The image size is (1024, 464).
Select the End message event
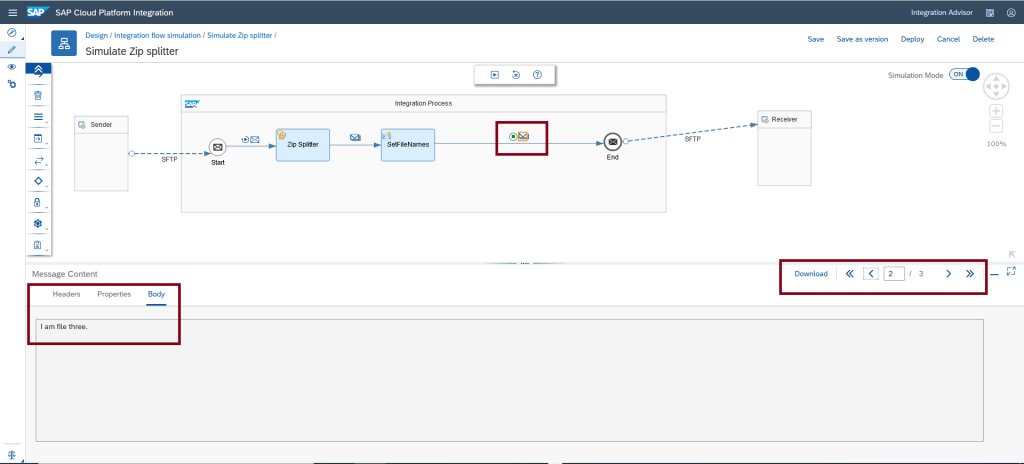point(612,141)
